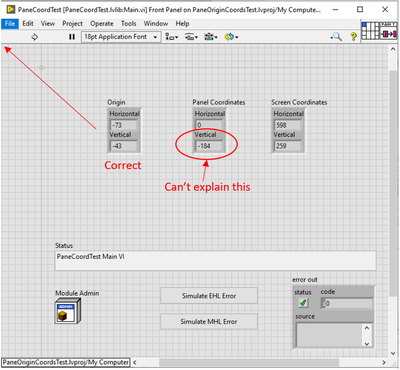Click the Screen Coordinates label
This screenshot has width=400, height=370.
coord(299,102)
